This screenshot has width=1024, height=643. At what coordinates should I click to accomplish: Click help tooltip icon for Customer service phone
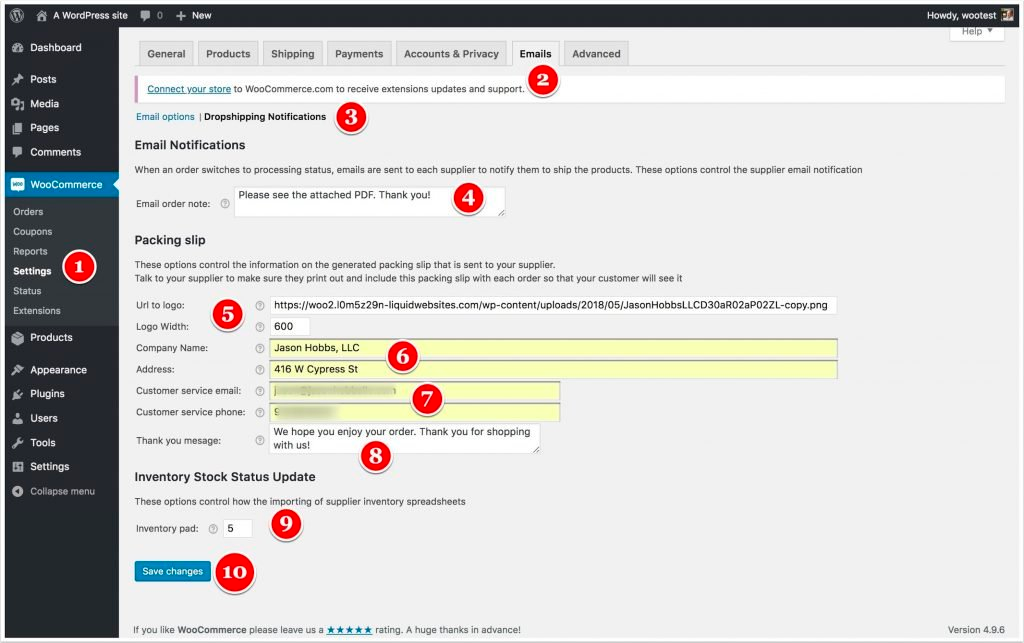(x=260, y=413)
